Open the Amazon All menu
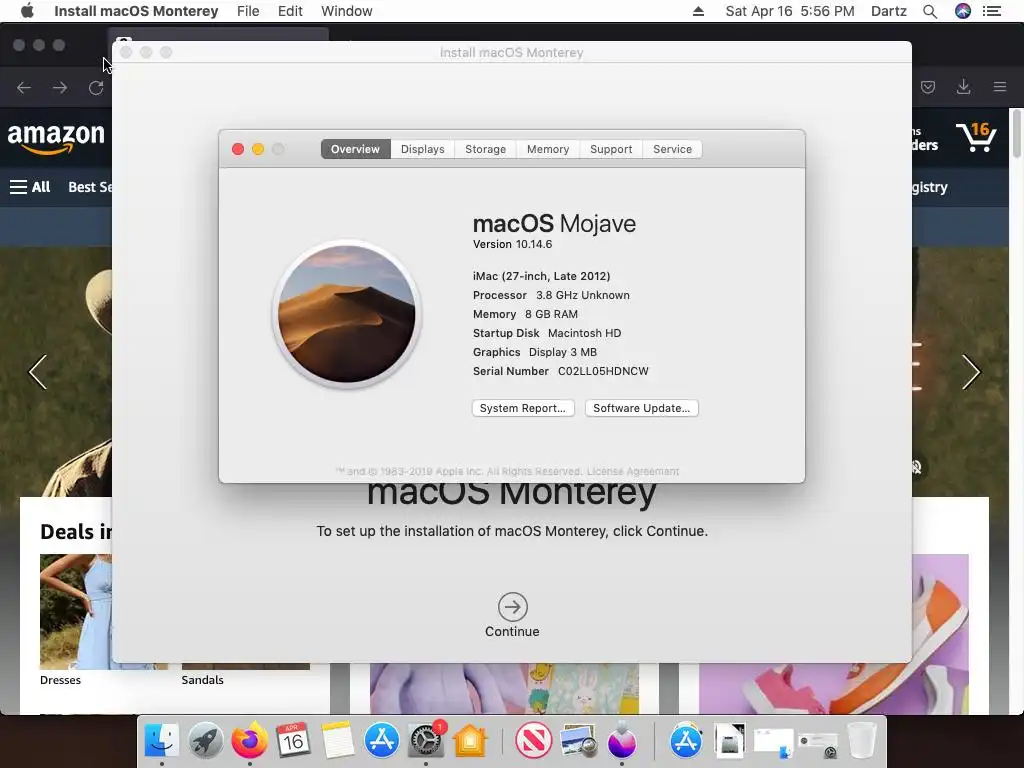 point(30,187)
